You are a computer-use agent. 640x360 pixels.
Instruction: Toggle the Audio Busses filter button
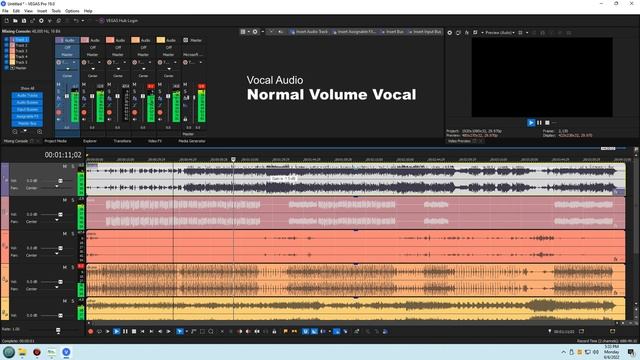[x=27, y=102]
